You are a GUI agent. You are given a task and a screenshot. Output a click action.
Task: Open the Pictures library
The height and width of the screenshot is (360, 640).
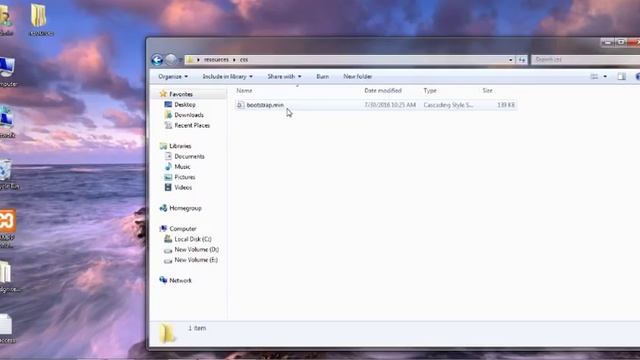185,177
